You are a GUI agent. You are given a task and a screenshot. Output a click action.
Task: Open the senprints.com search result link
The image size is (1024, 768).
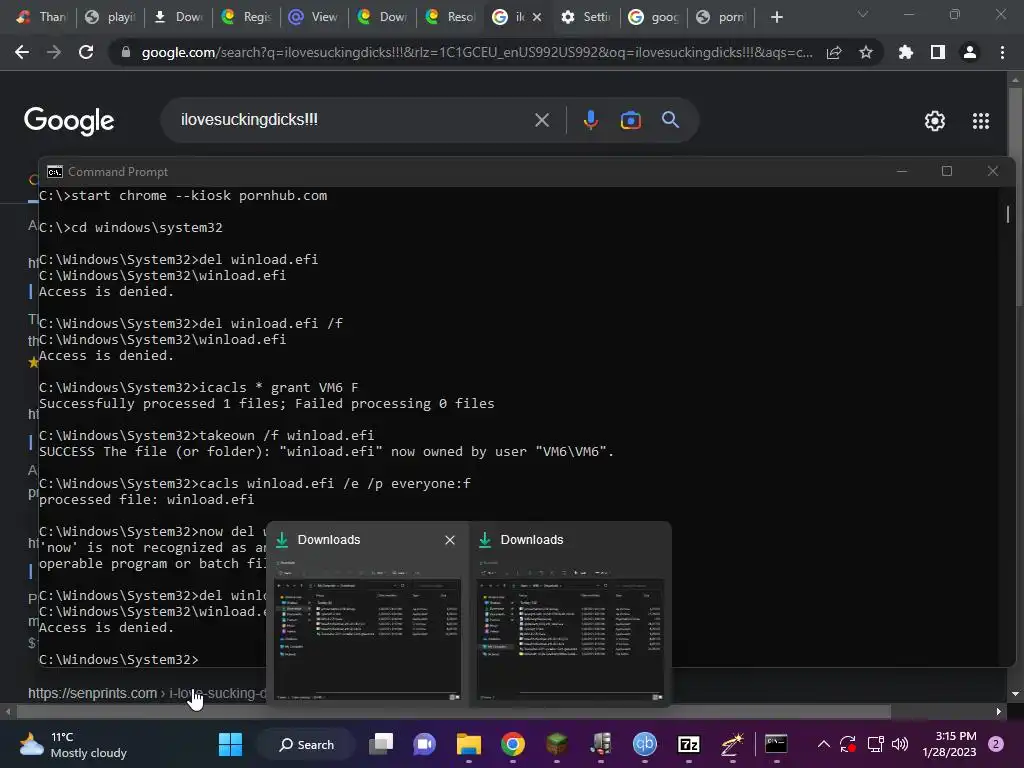point(146,693)
